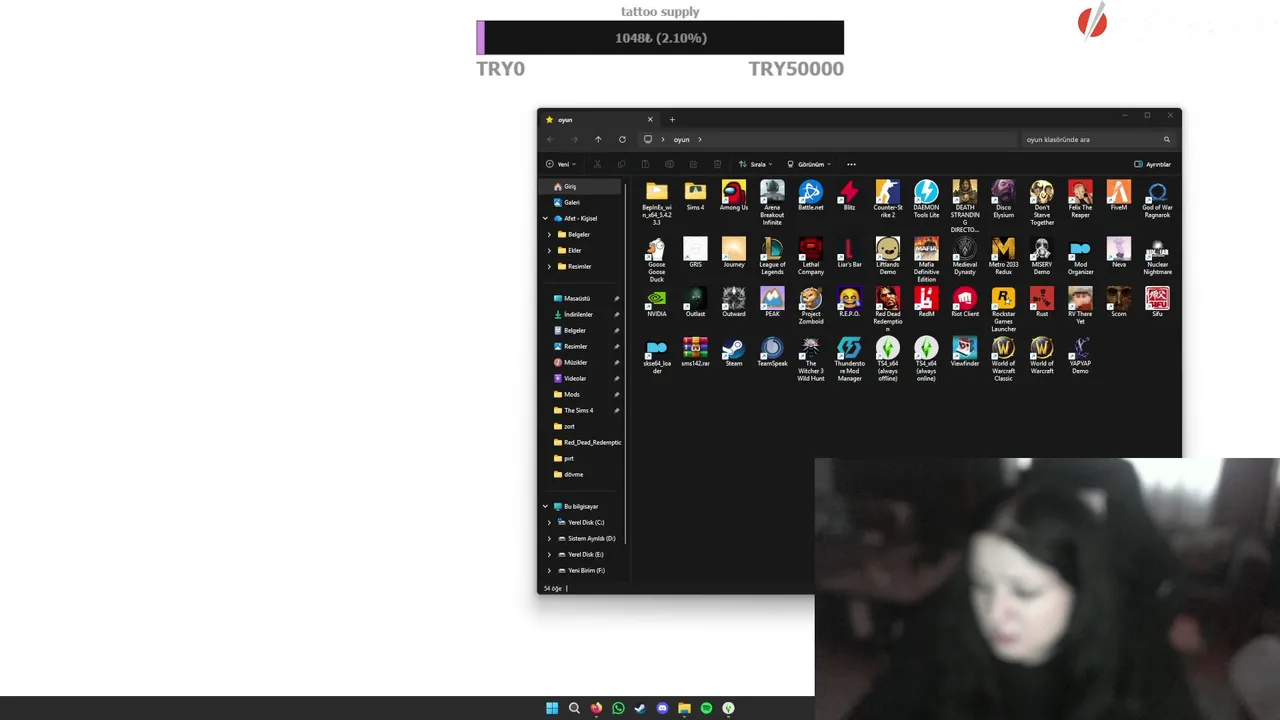This screenshot has height=720, width=1280.
Task: Select the sms142.rar archive file
Action: (695, 353)
